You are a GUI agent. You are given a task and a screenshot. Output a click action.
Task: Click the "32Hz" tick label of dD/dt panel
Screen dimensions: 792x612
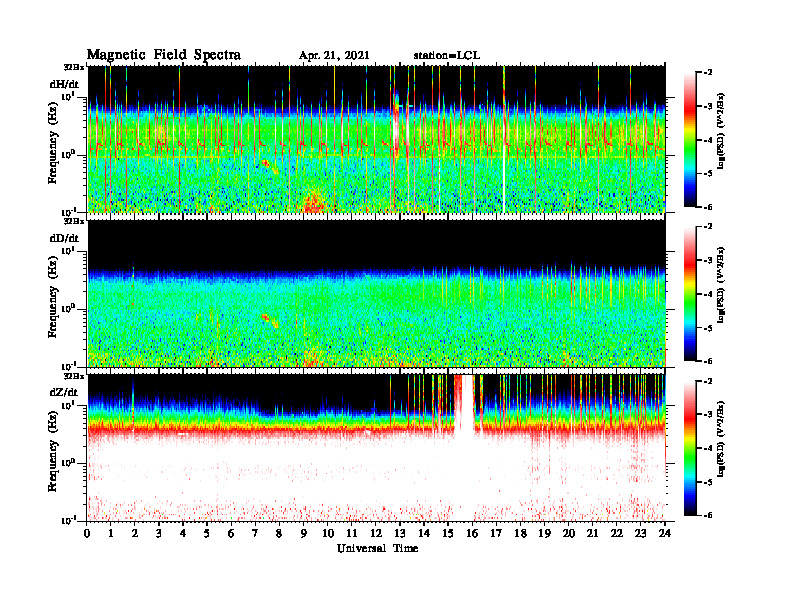tap(74, 221)
